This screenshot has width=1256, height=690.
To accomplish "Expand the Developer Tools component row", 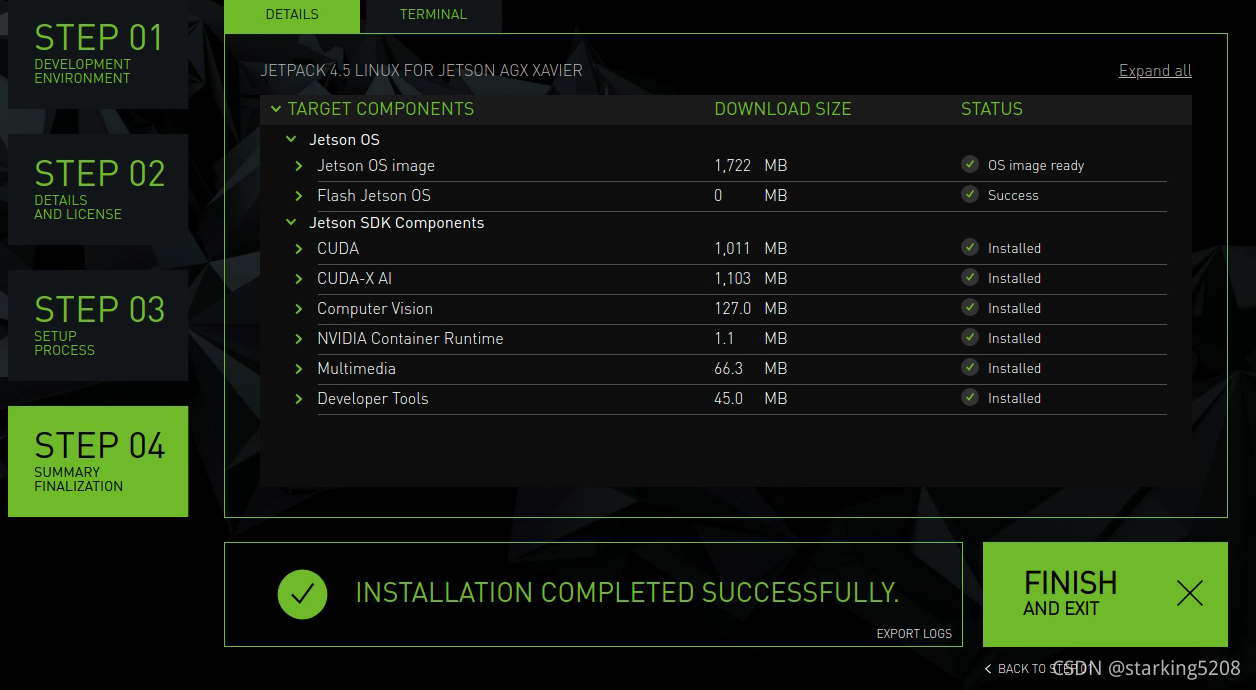I will (x=299, y=399).
